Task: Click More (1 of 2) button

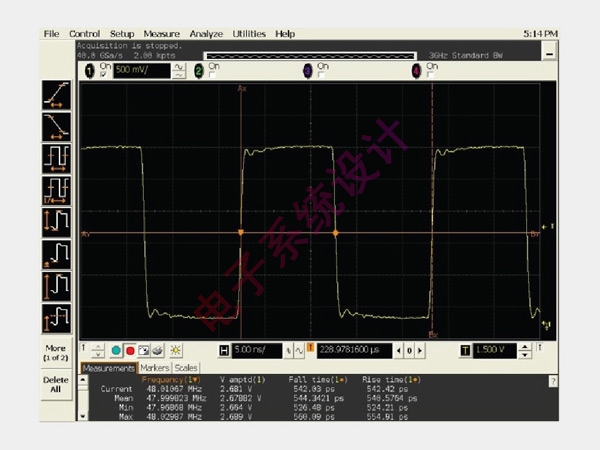Action: (56, 353)
